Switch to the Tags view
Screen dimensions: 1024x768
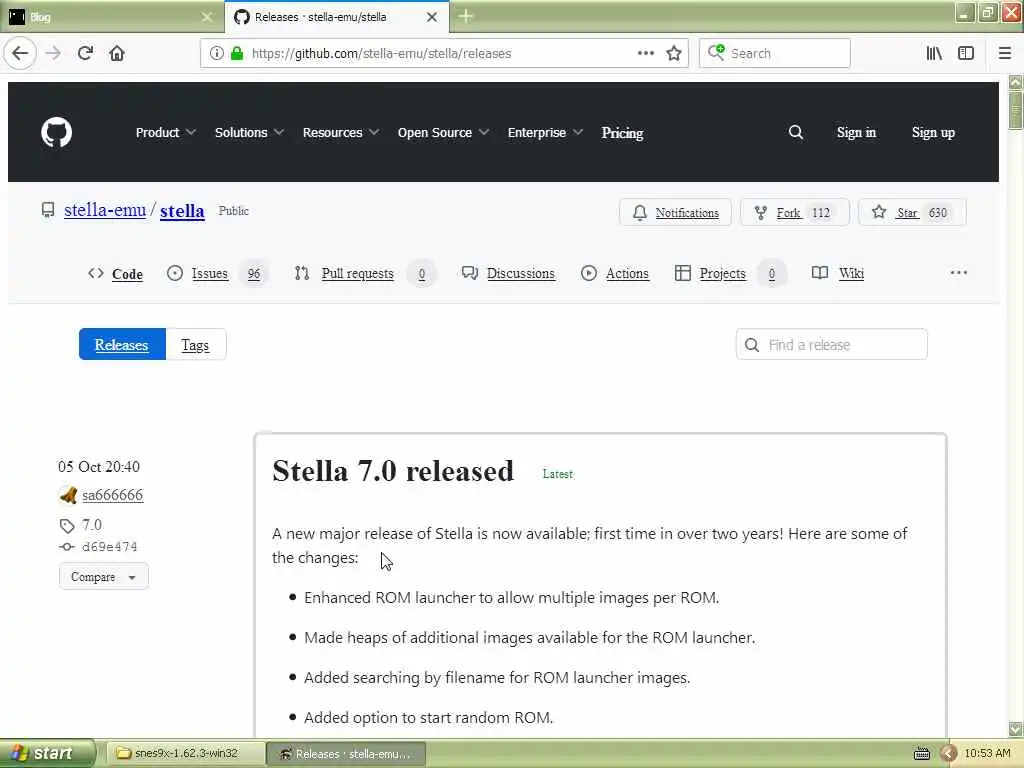(195, 344)
